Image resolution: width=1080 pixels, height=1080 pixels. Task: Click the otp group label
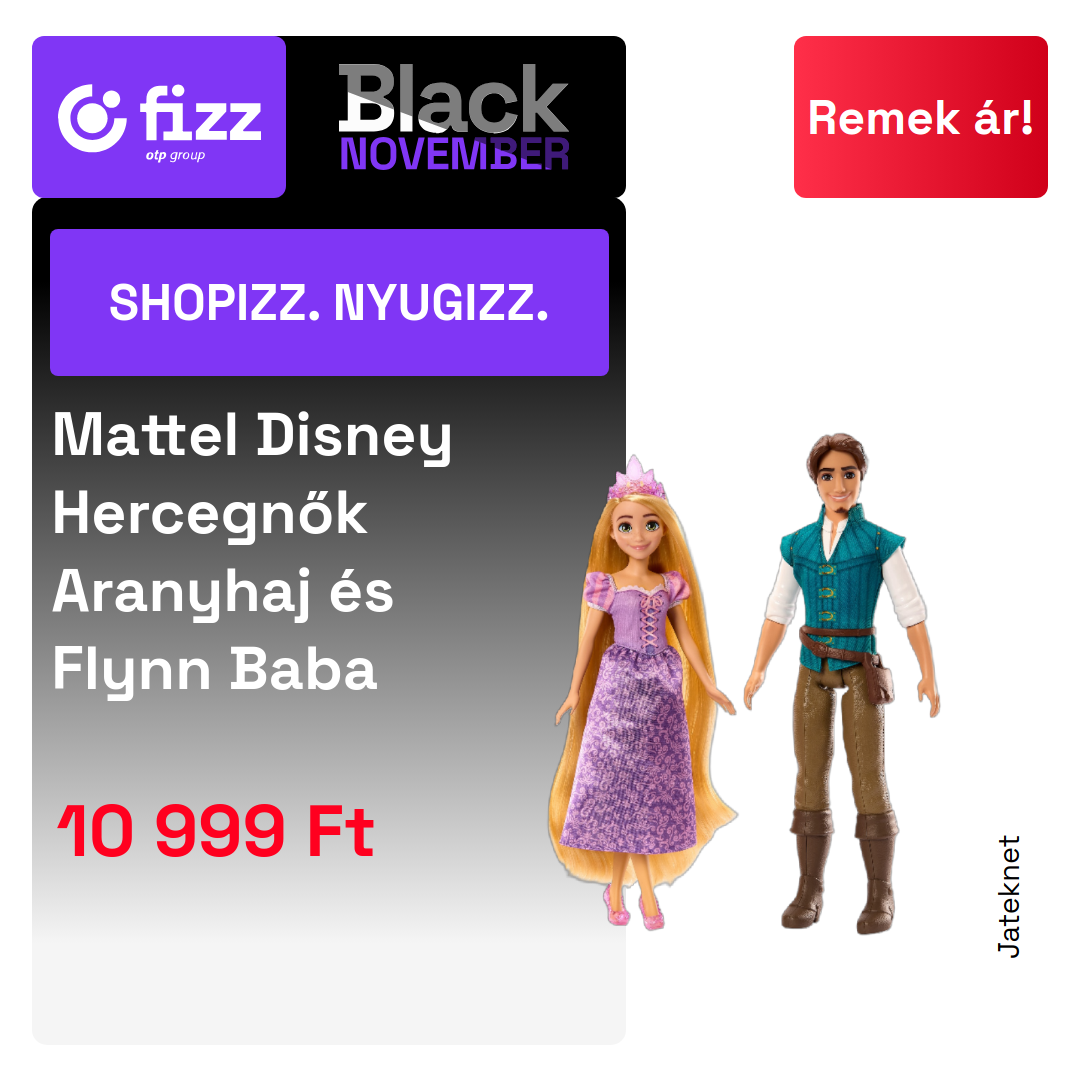click(x=175, y=156)
